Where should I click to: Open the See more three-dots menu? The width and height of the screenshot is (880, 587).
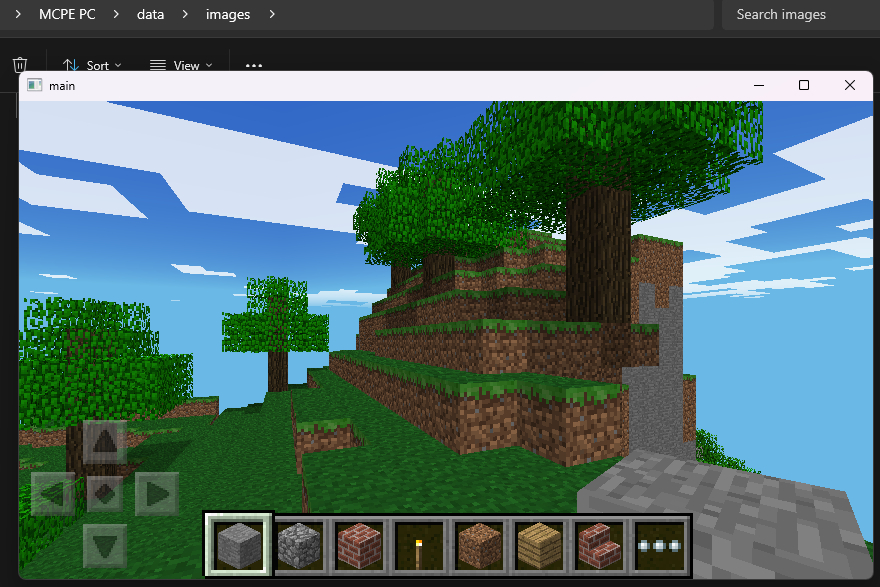(254, 65)
